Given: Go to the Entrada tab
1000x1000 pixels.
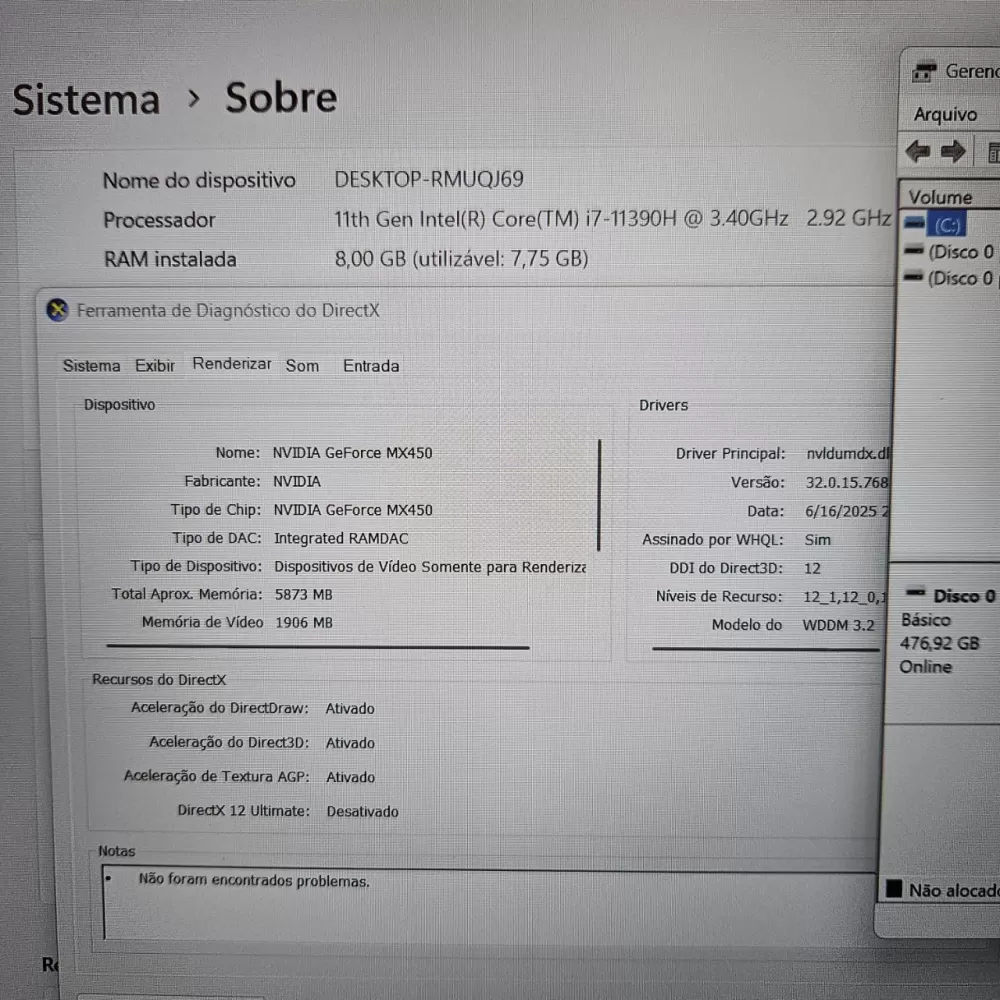Looking at the screenshot, I should 371,366.
